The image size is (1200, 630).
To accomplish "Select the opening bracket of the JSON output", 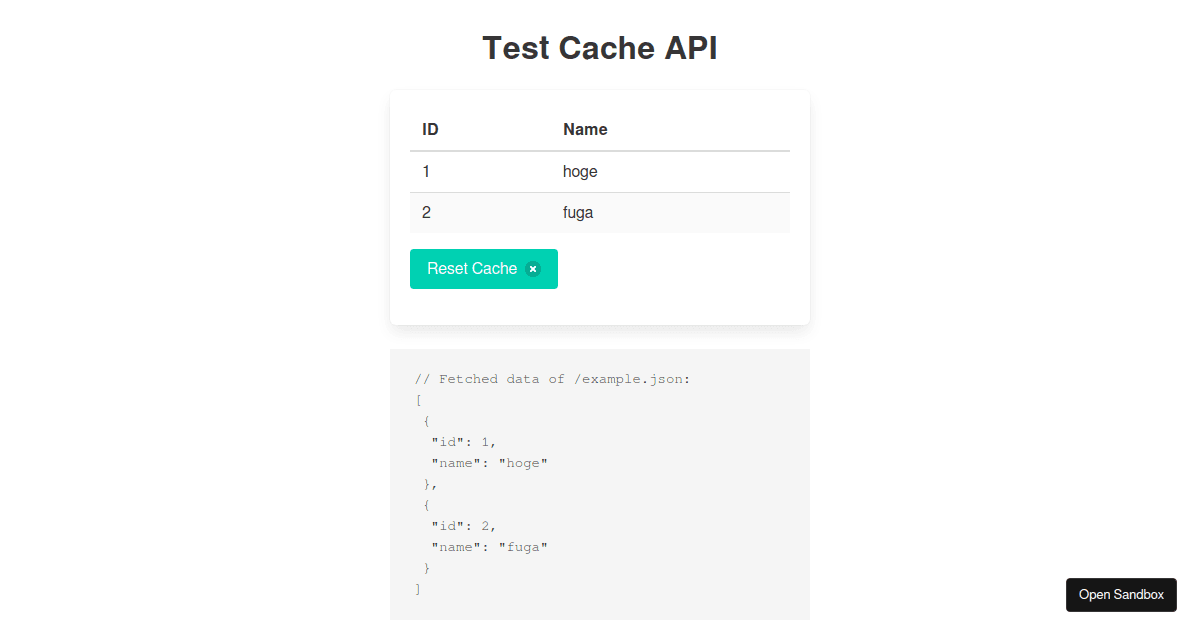I will tap(418, 400).
